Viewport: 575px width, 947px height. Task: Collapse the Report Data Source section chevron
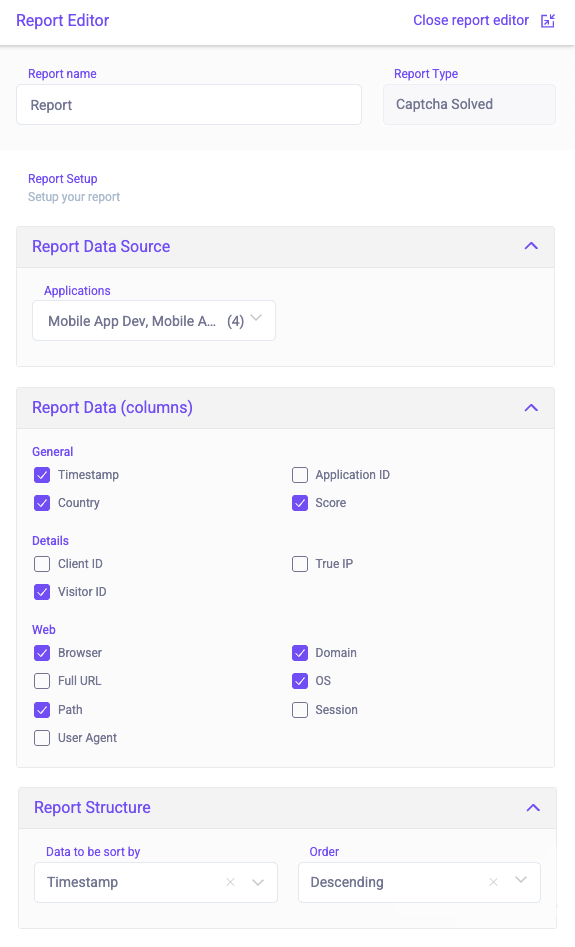(531, 246)
